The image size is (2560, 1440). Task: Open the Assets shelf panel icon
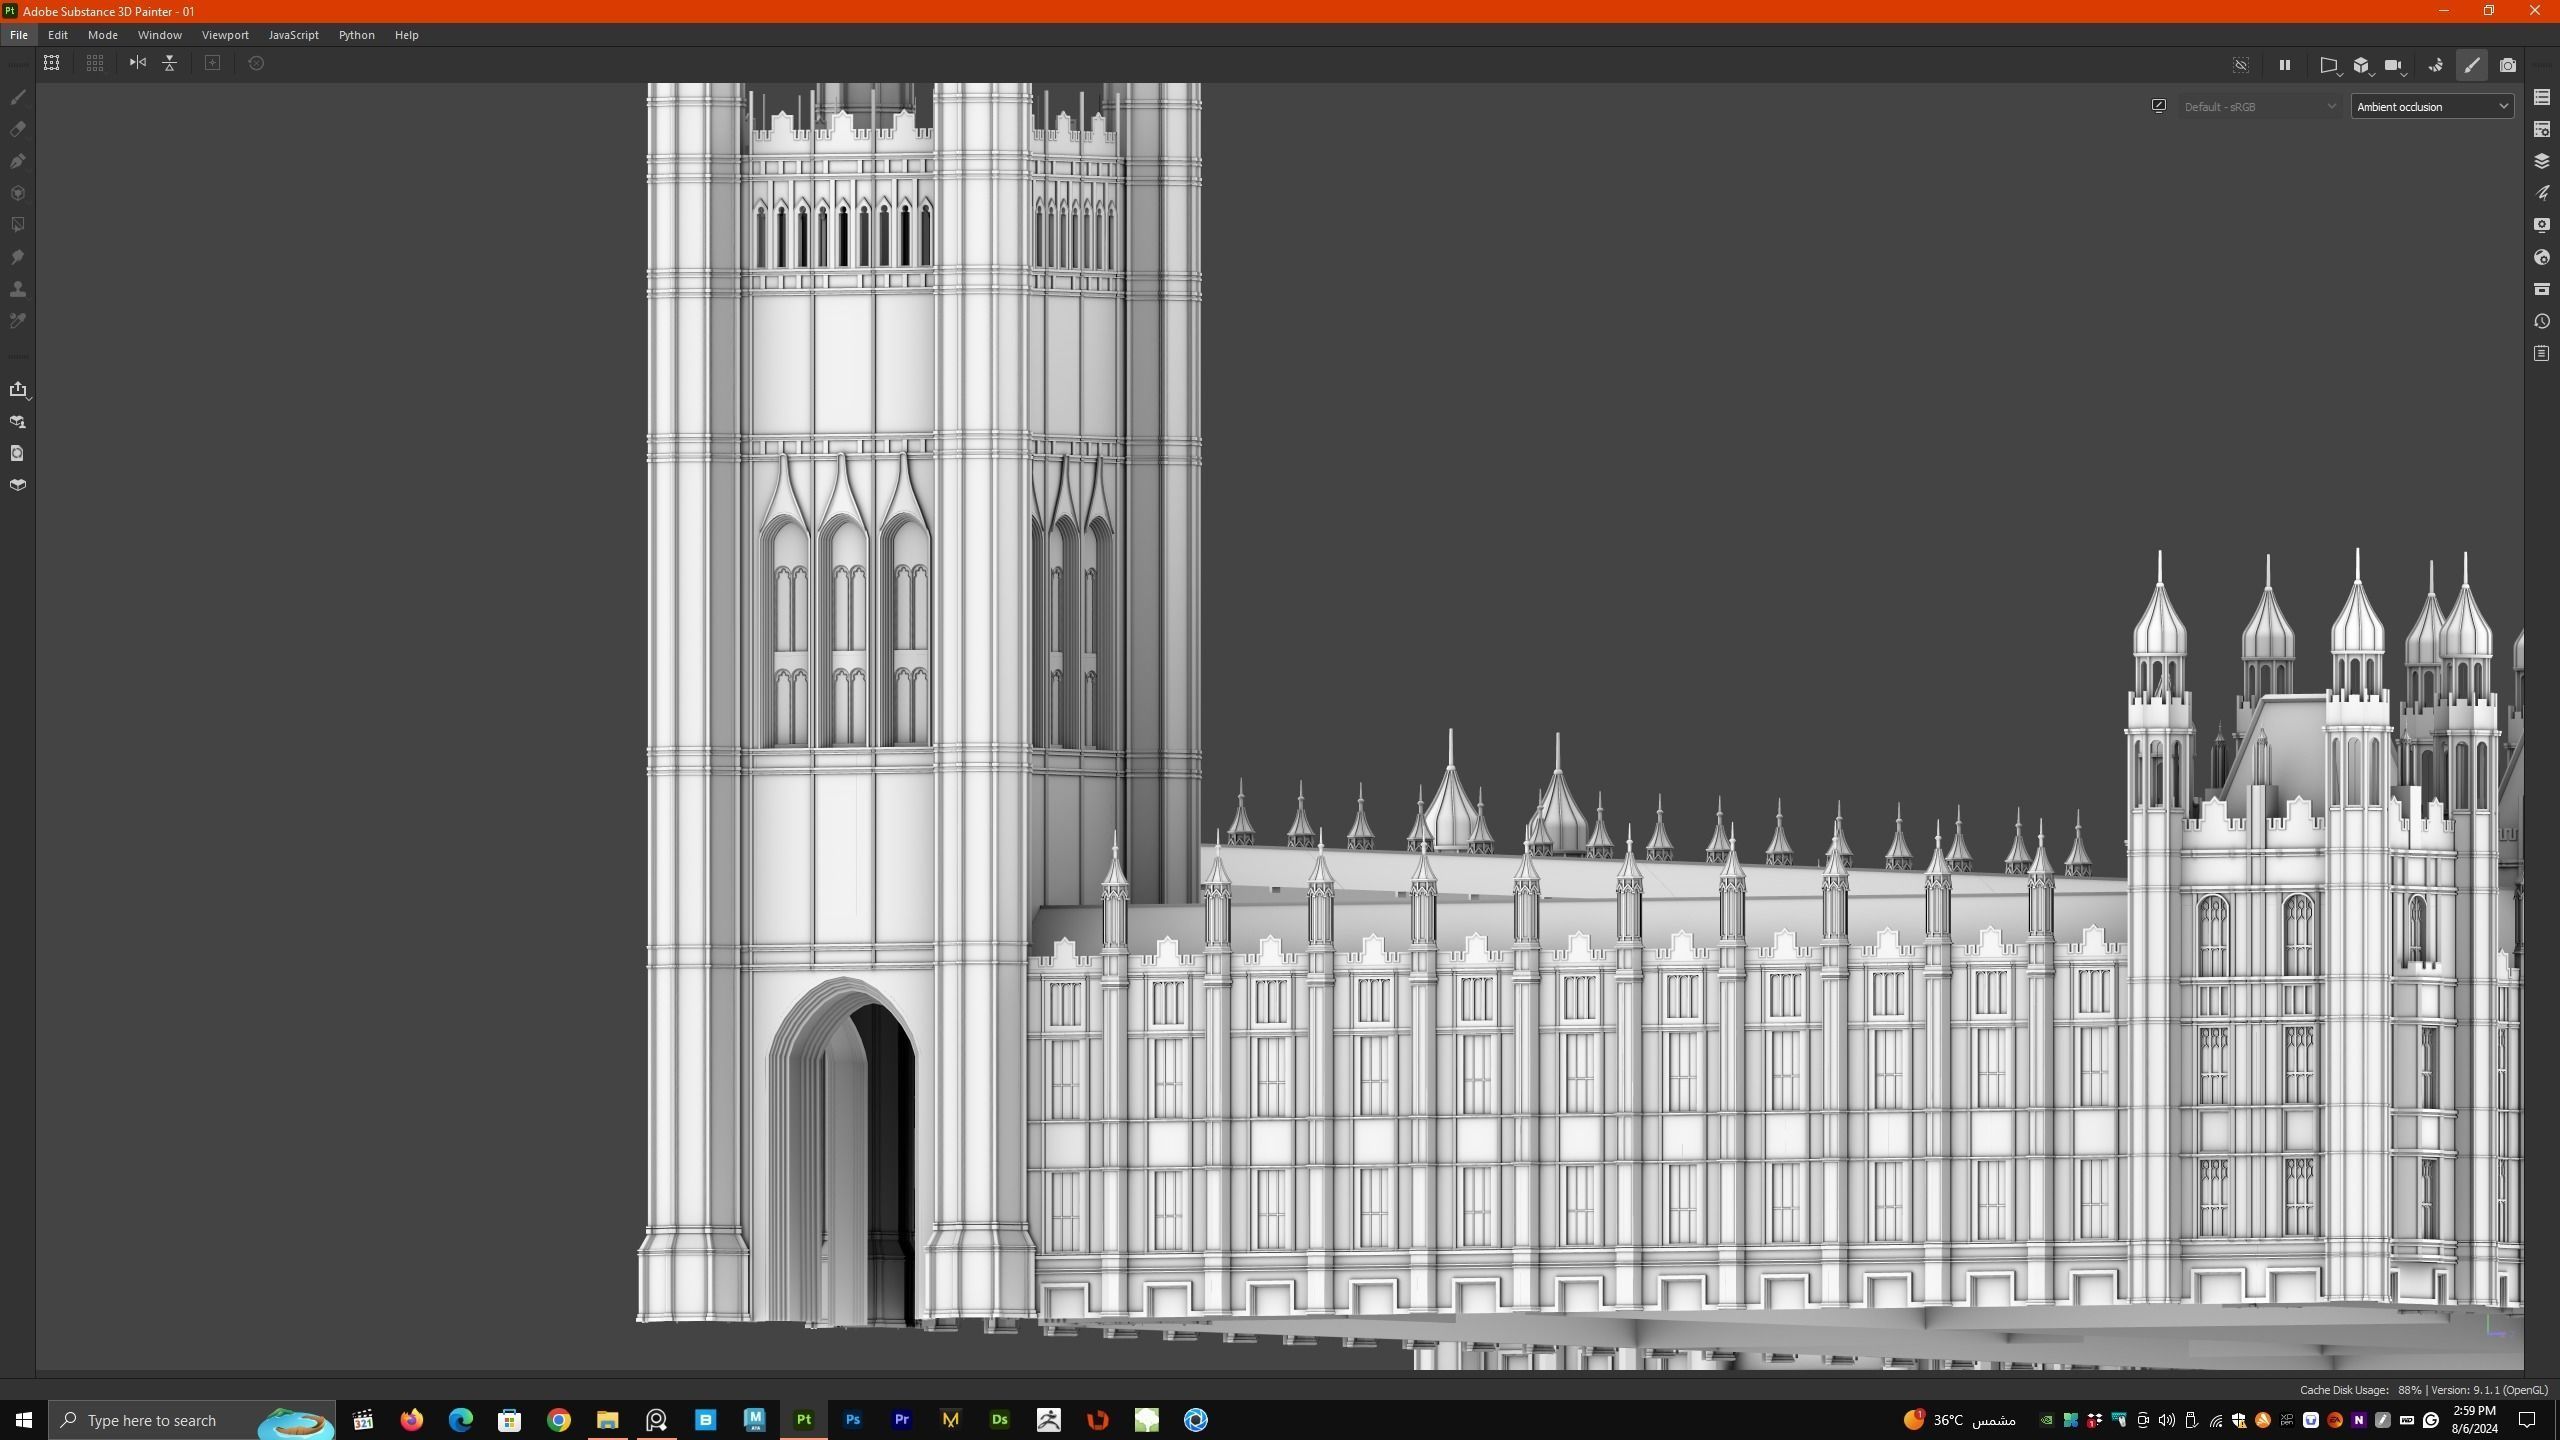click(2542, 289)
